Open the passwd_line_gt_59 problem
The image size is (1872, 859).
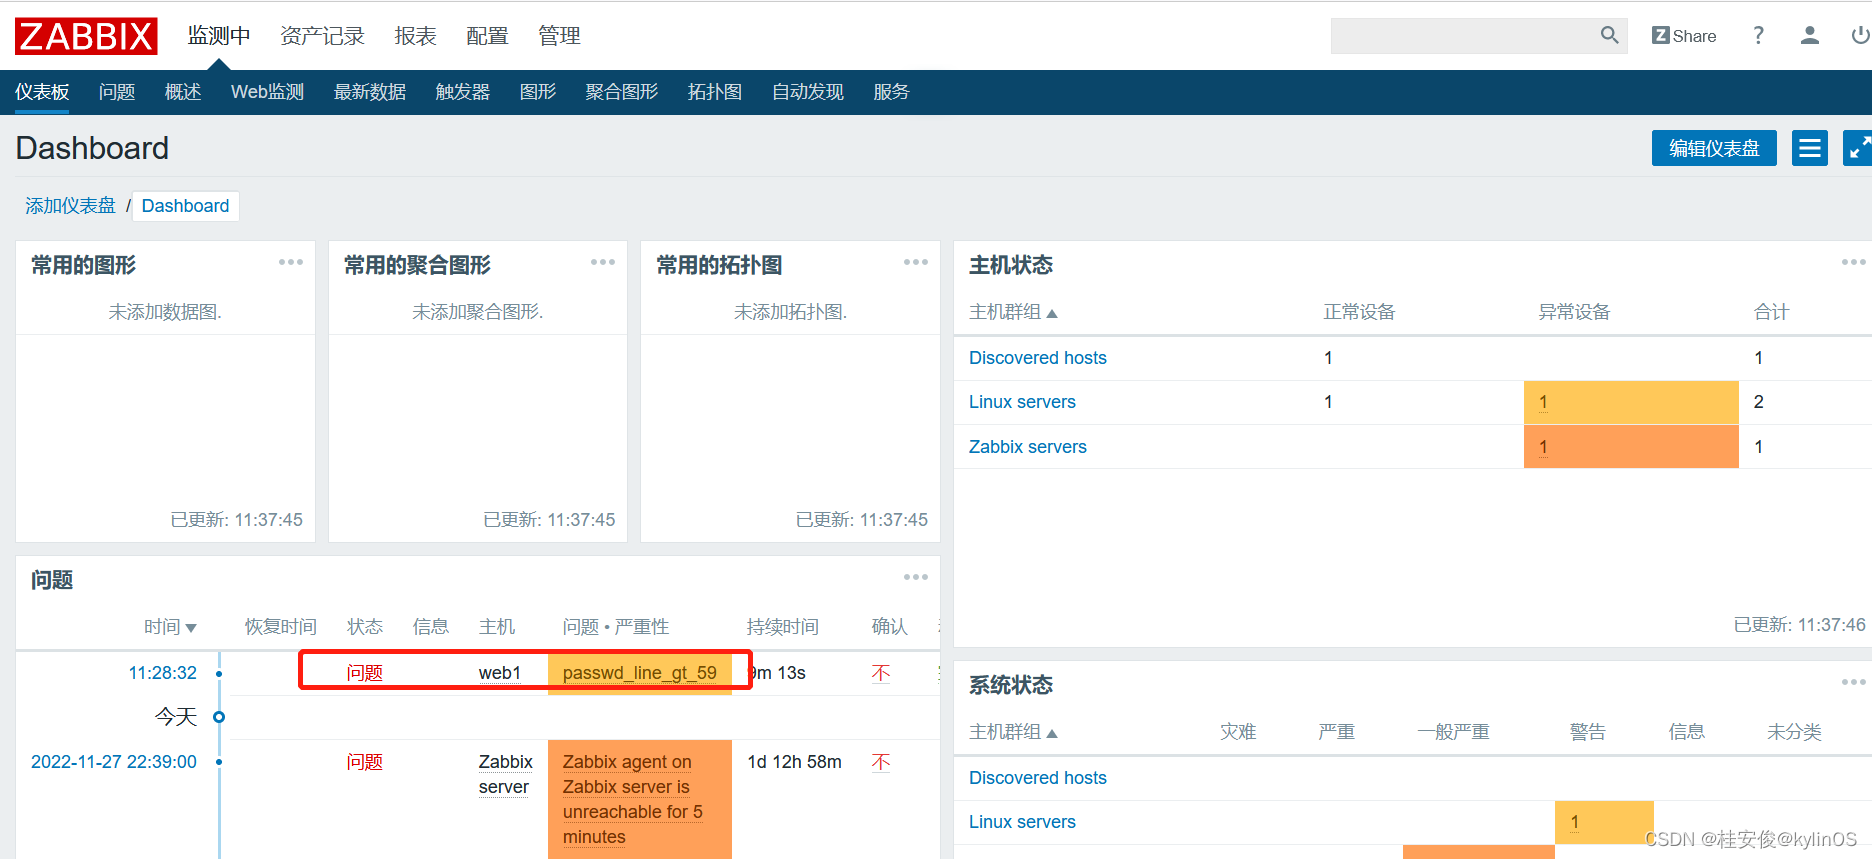click(x=640, y=673)
